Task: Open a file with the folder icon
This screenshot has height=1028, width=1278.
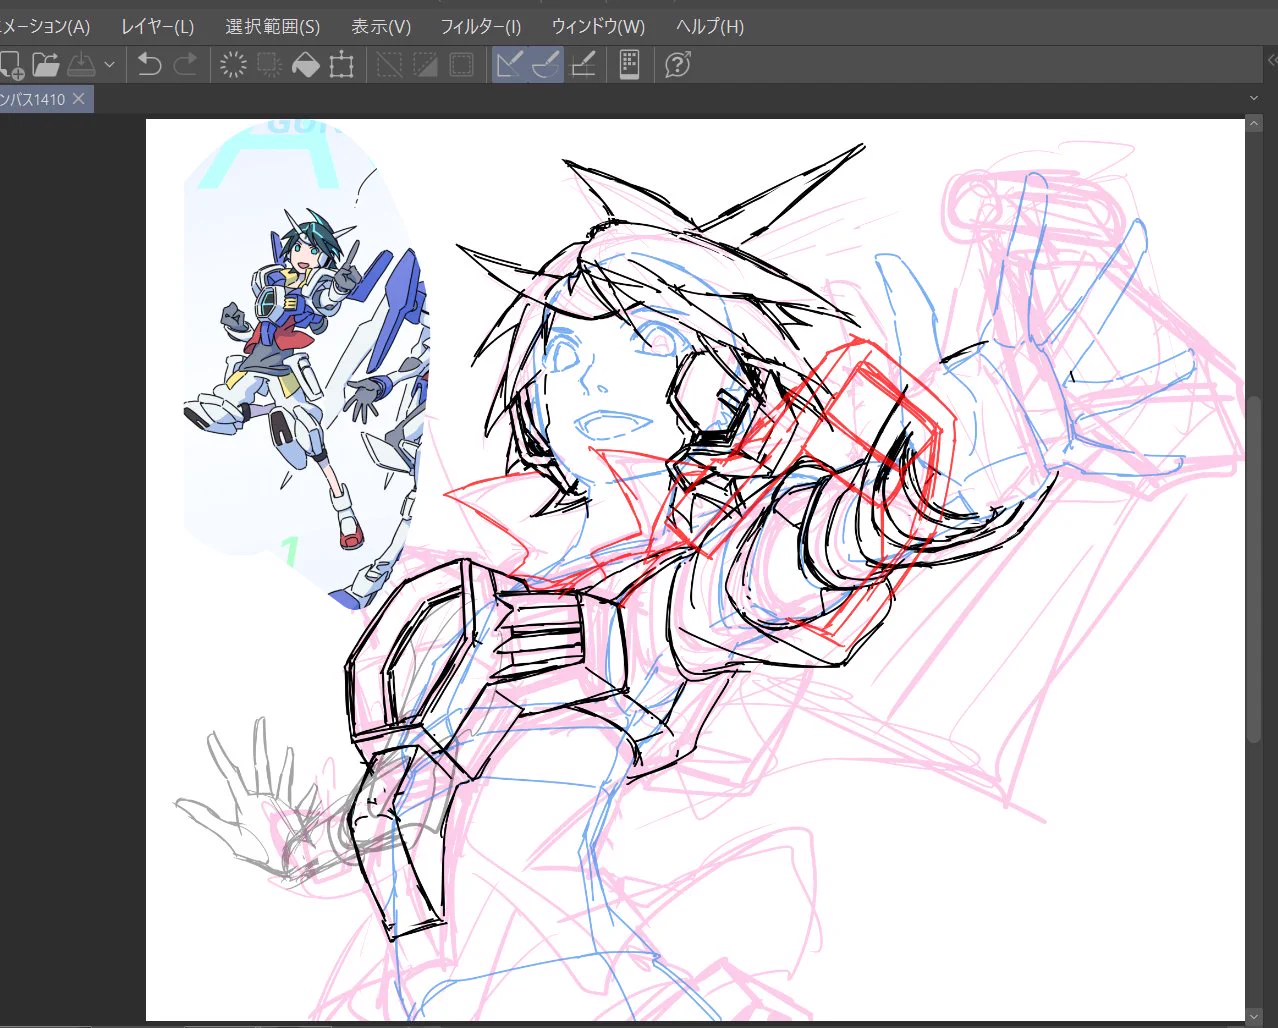Action: click(x=45, y=65)
